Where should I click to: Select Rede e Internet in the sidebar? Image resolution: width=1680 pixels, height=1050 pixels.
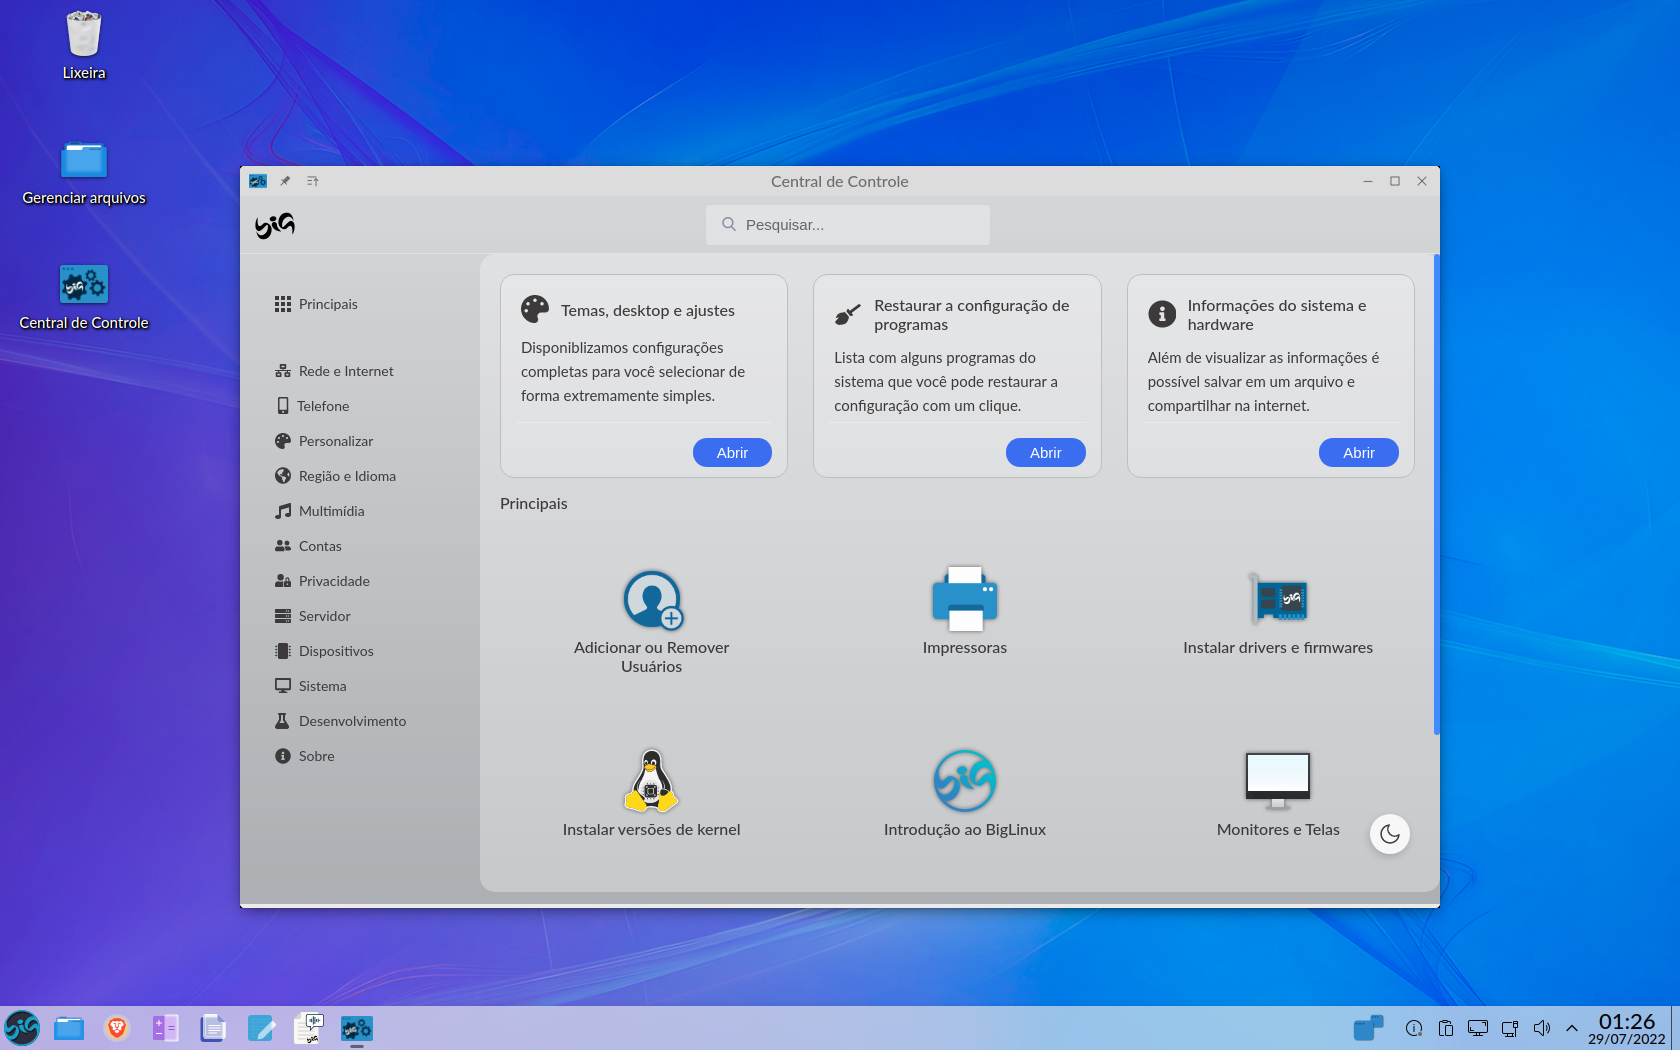click(x=334, y=371)
